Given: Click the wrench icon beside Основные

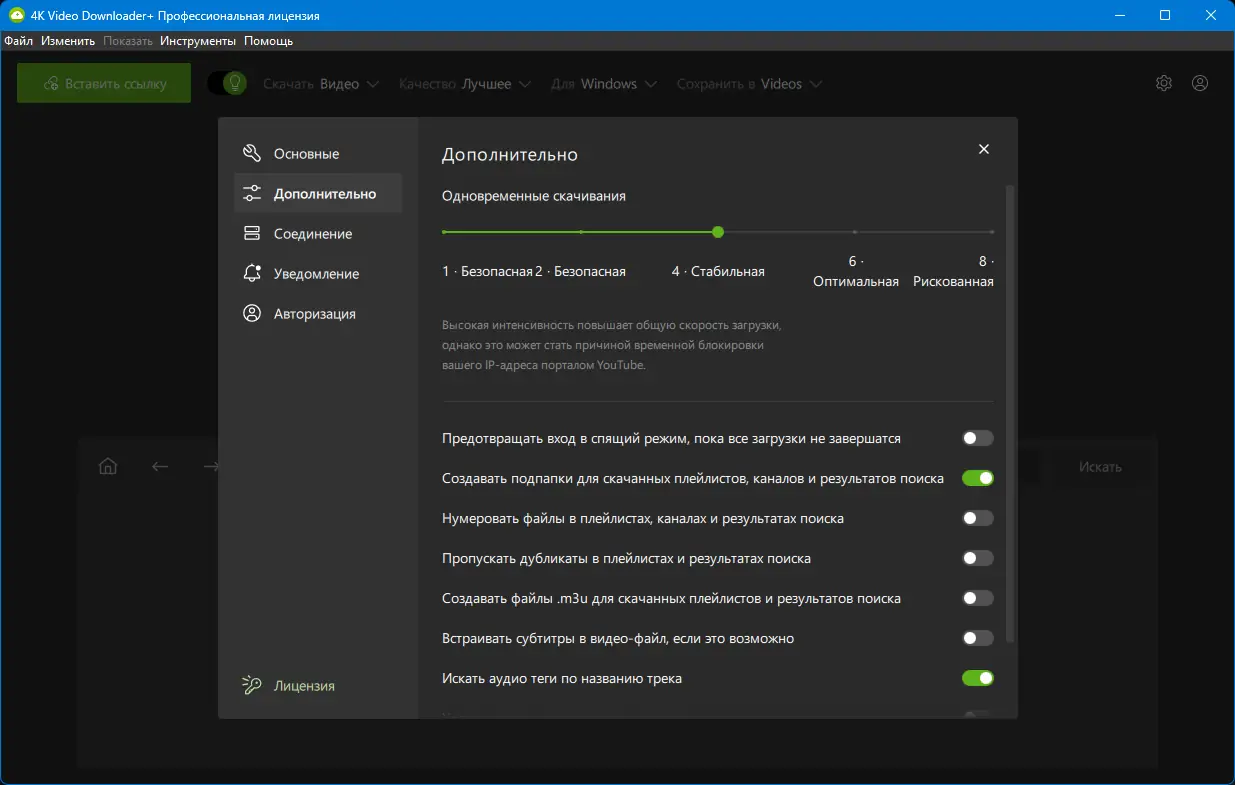Looking at the screenshot, I should pyautogui.click(x=252, y=154).
